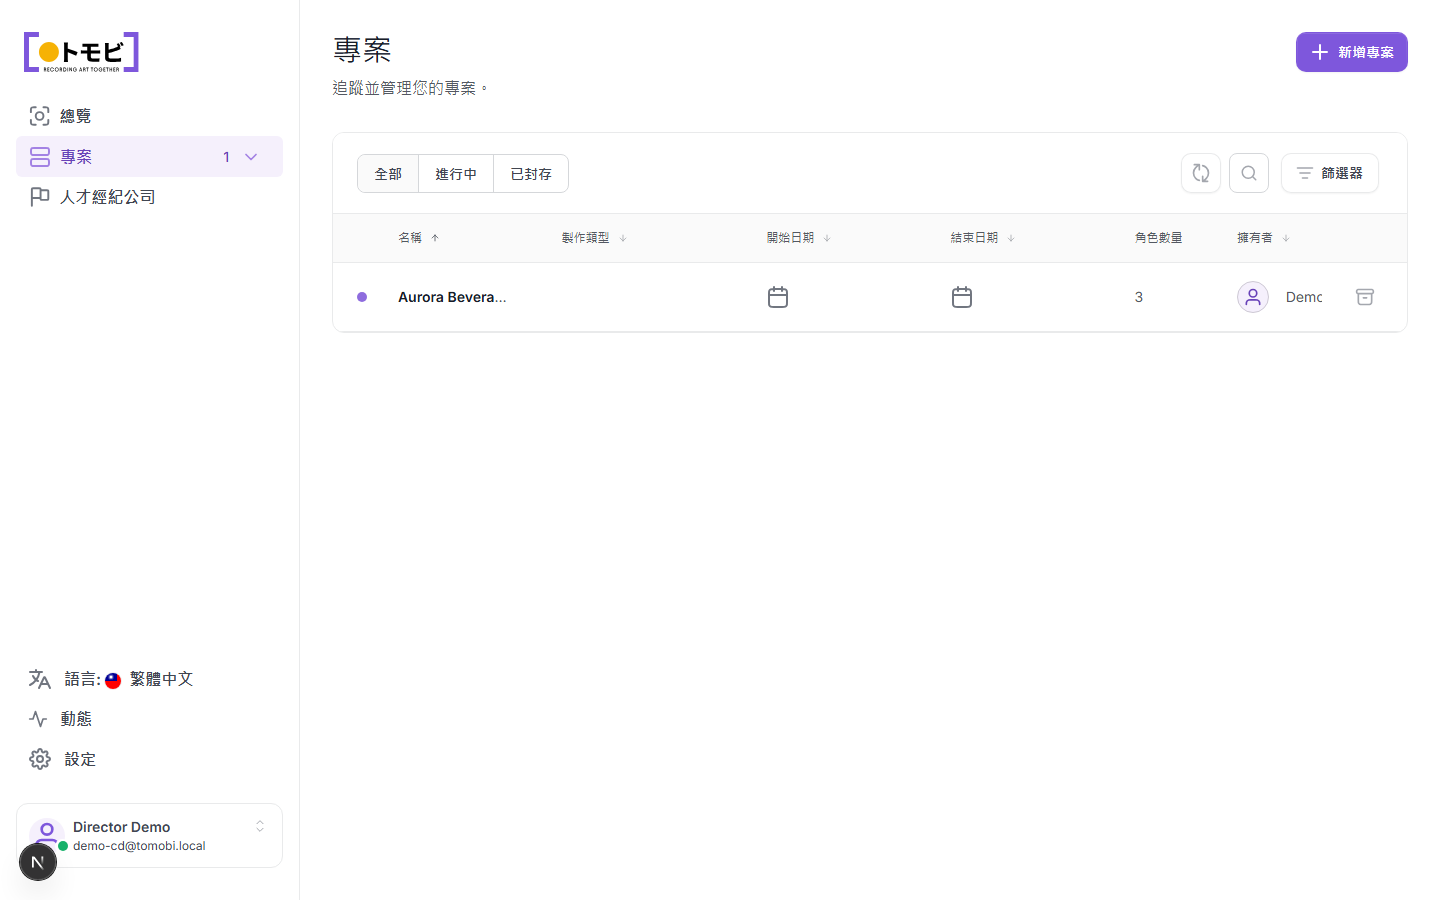Archive the Aurora project
This screenshot has height=900, width=1440.
[x=1365, y=297]
